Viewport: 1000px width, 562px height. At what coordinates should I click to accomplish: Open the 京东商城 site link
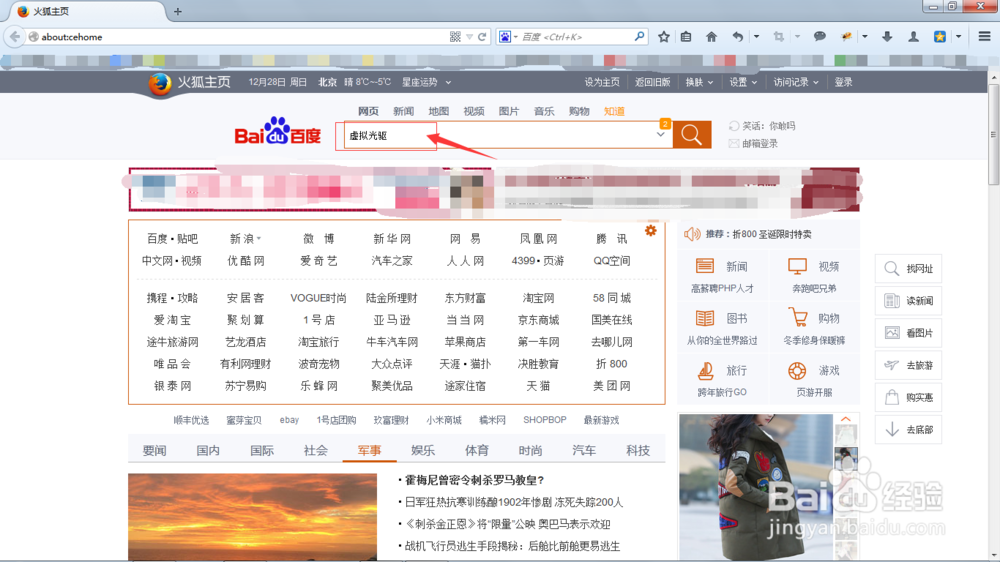pyautogui.click(x=538, y=320)
